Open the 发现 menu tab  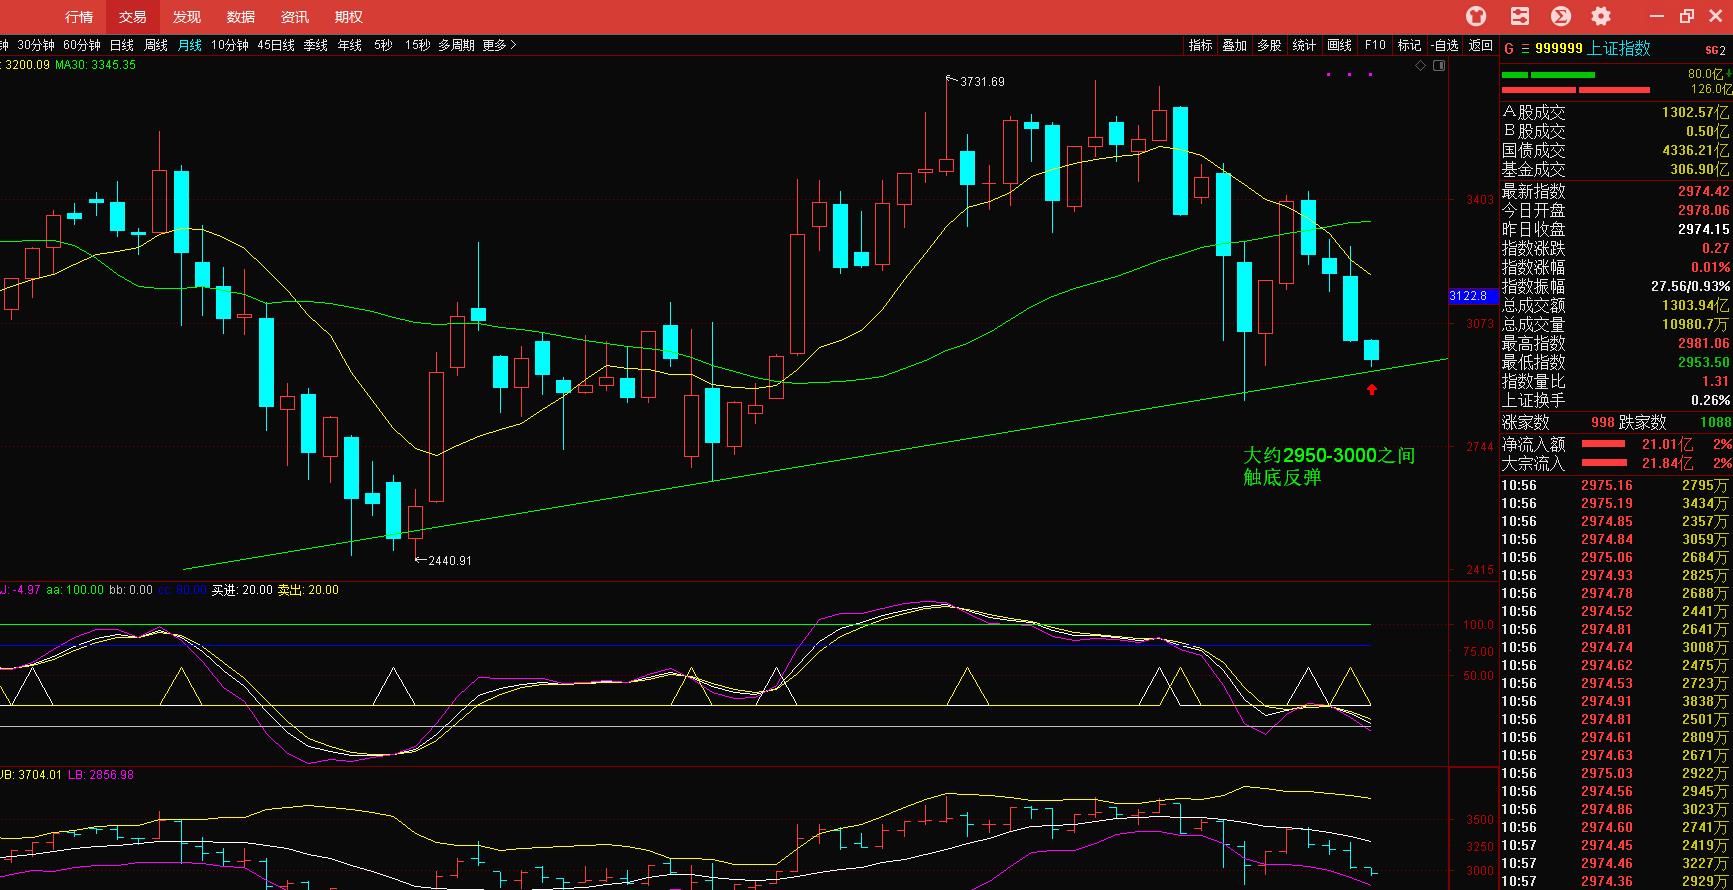(x=186, y=17)
